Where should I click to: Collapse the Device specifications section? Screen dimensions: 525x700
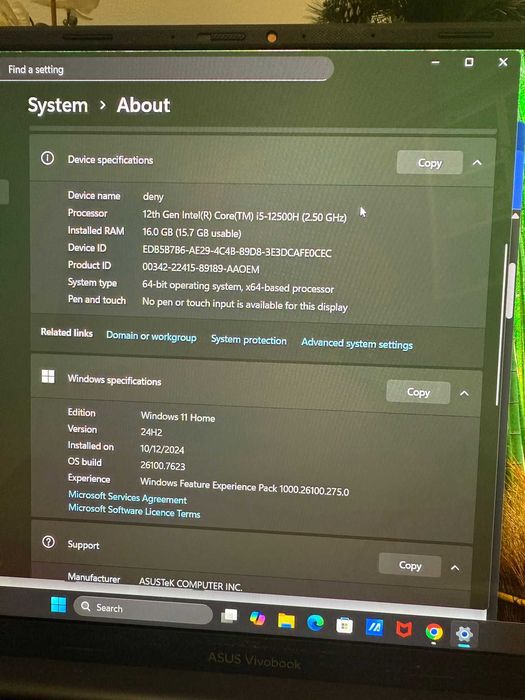(x=477, y=163)
